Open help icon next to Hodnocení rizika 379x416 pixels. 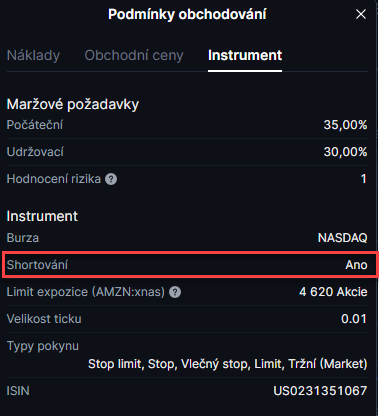[111, 179]
